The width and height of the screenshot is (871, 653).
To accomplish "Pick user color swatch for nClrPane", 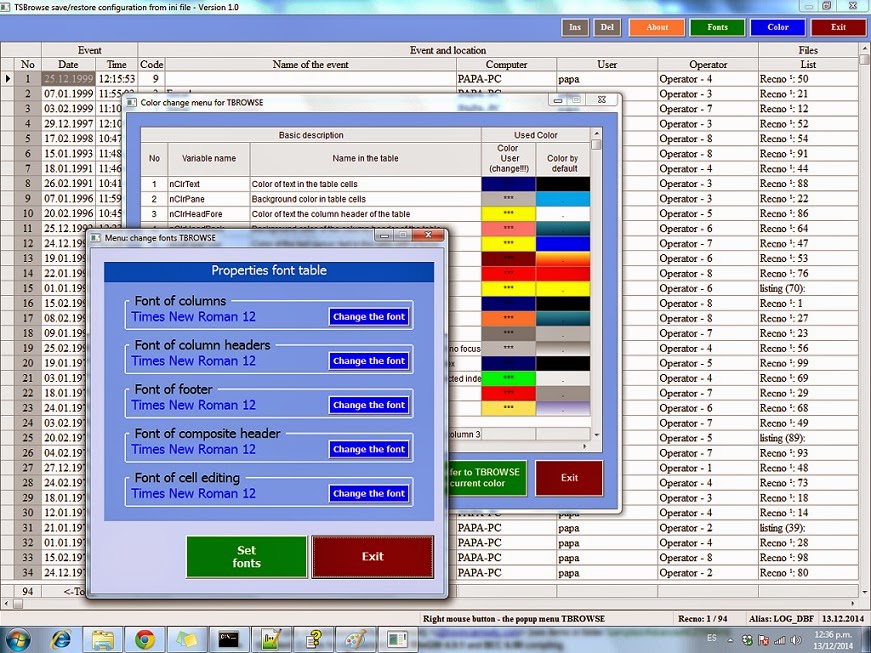I will pos(508,199).
